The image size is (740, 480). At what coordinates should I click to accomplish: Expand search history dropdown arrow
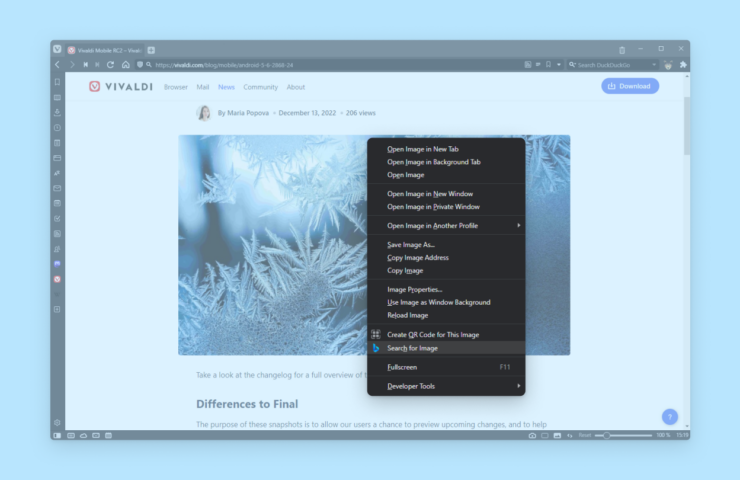(x=654, y=65)
